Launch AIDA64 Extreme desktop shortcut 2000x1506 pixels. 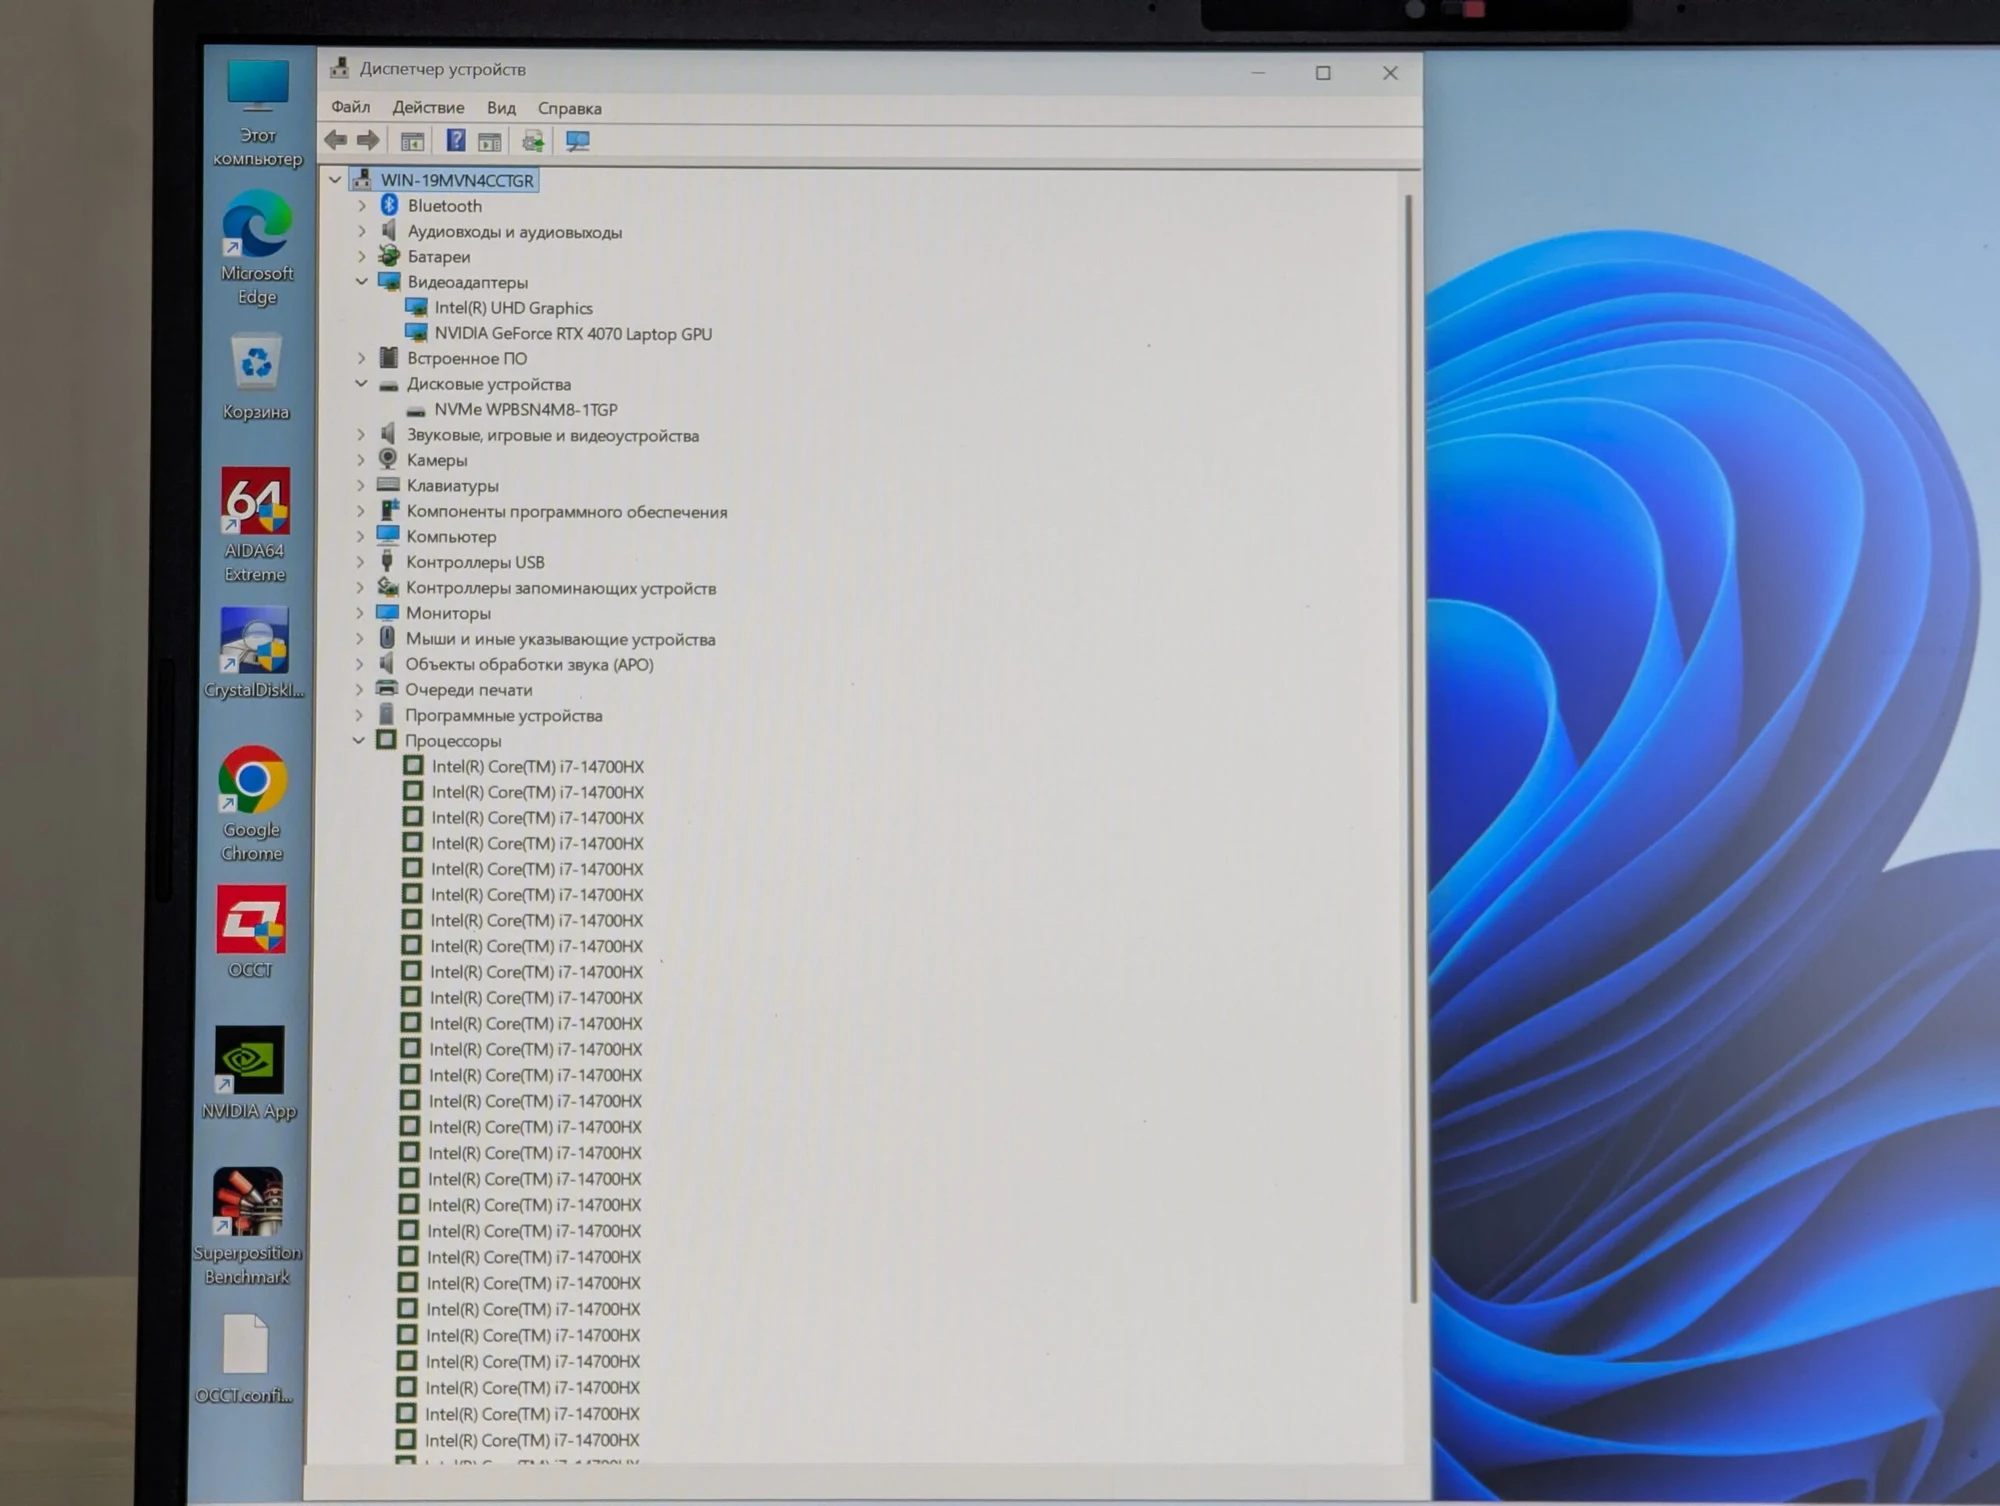pos(255,526)
